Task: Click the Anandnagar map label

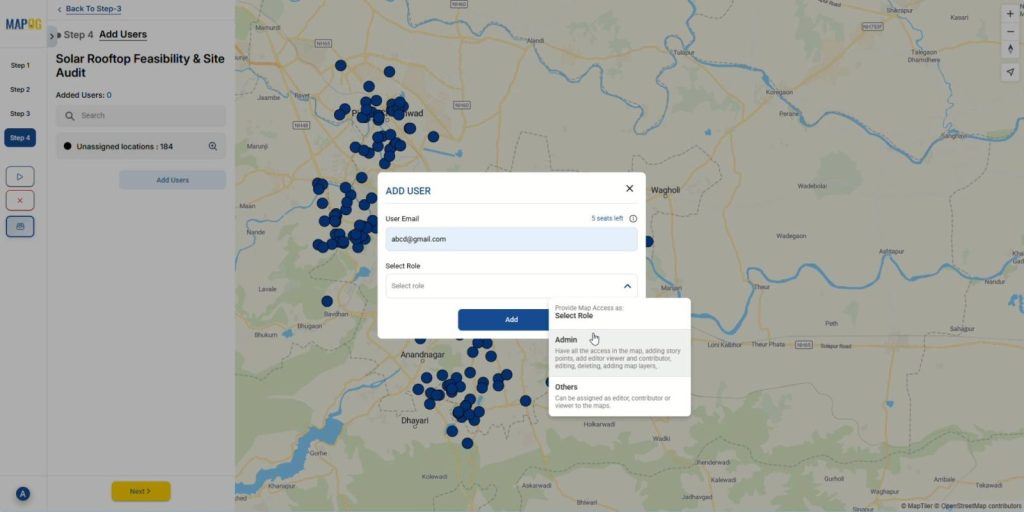Action: [x=423, y=355]
